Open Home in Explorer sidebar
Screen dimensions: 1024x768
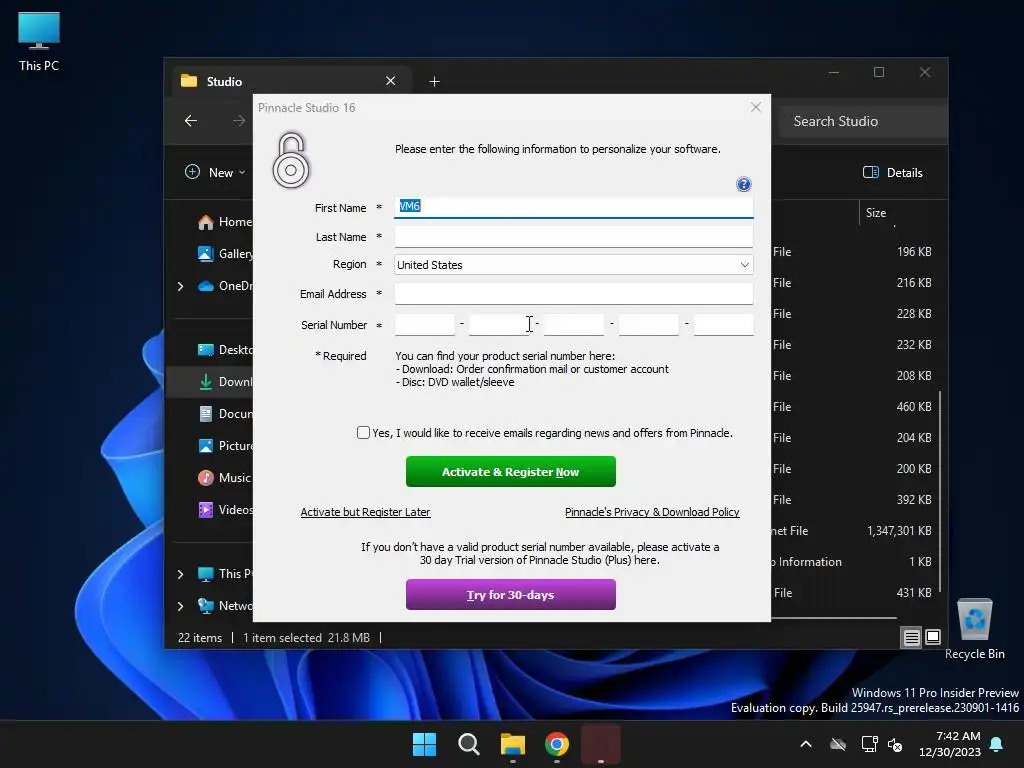(224, 222)
